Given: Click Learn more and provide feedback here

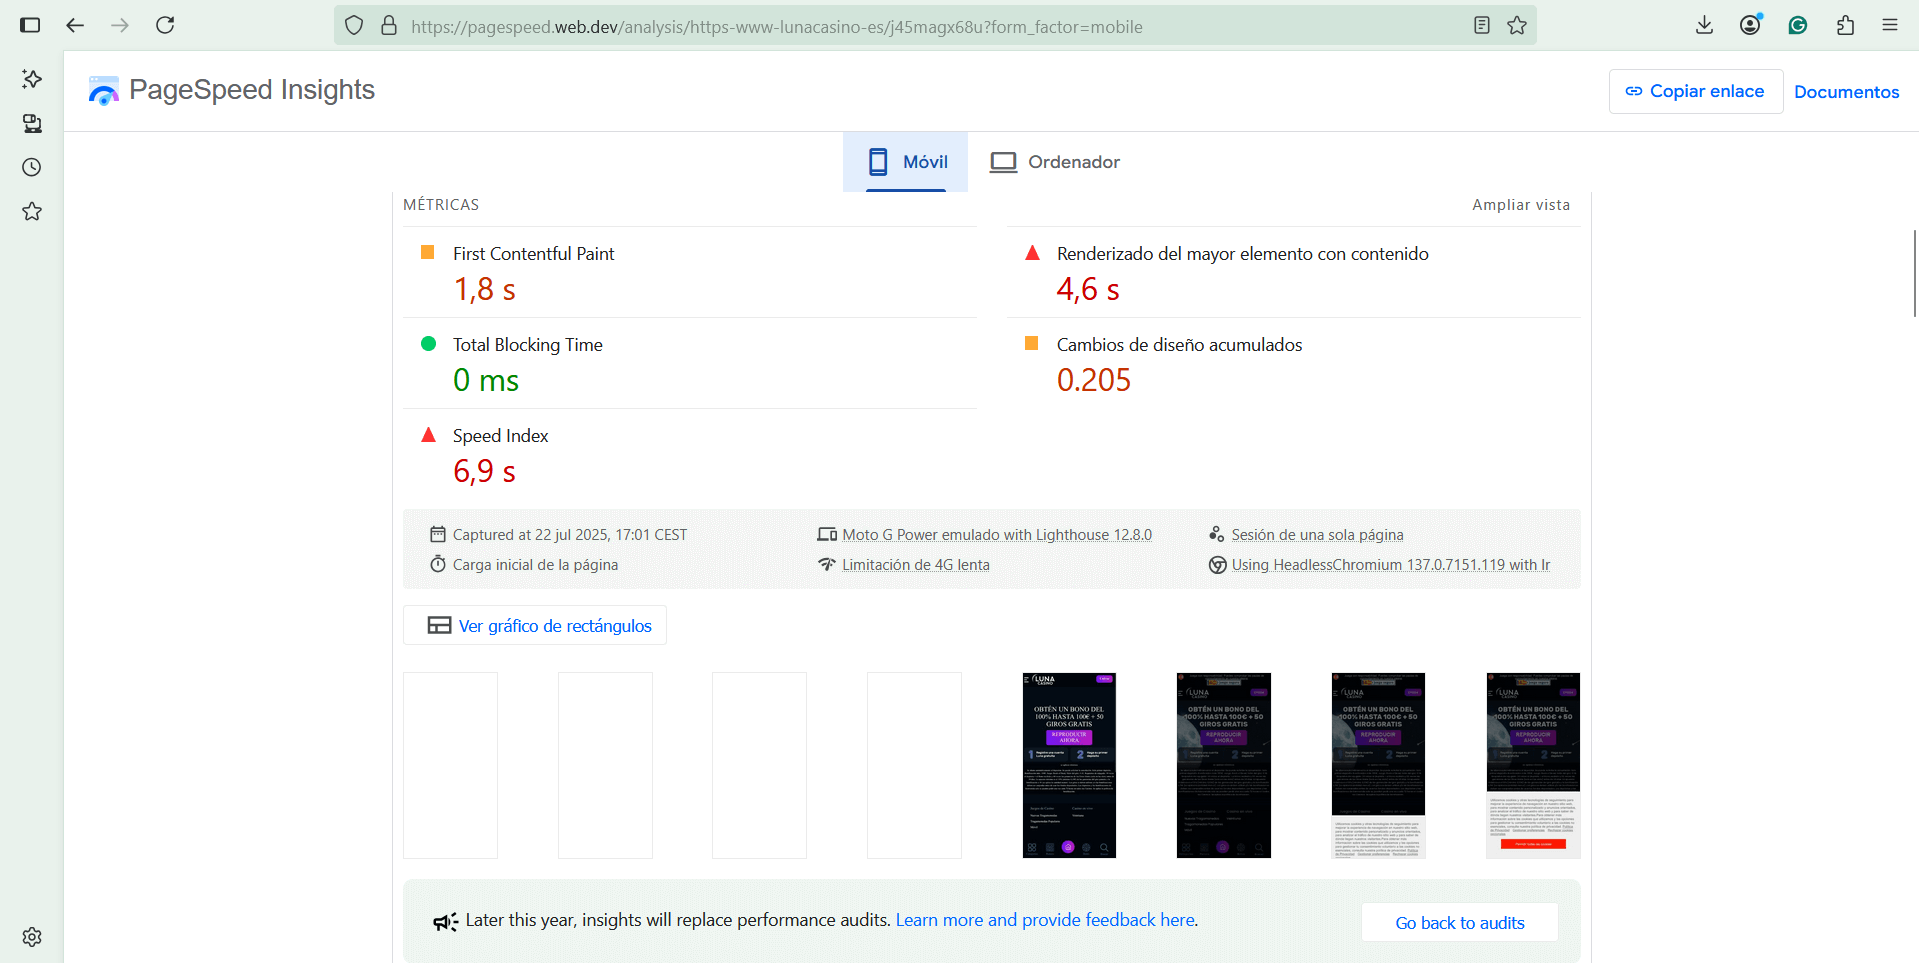Looking at the screenshot, I should point(1045,920).
